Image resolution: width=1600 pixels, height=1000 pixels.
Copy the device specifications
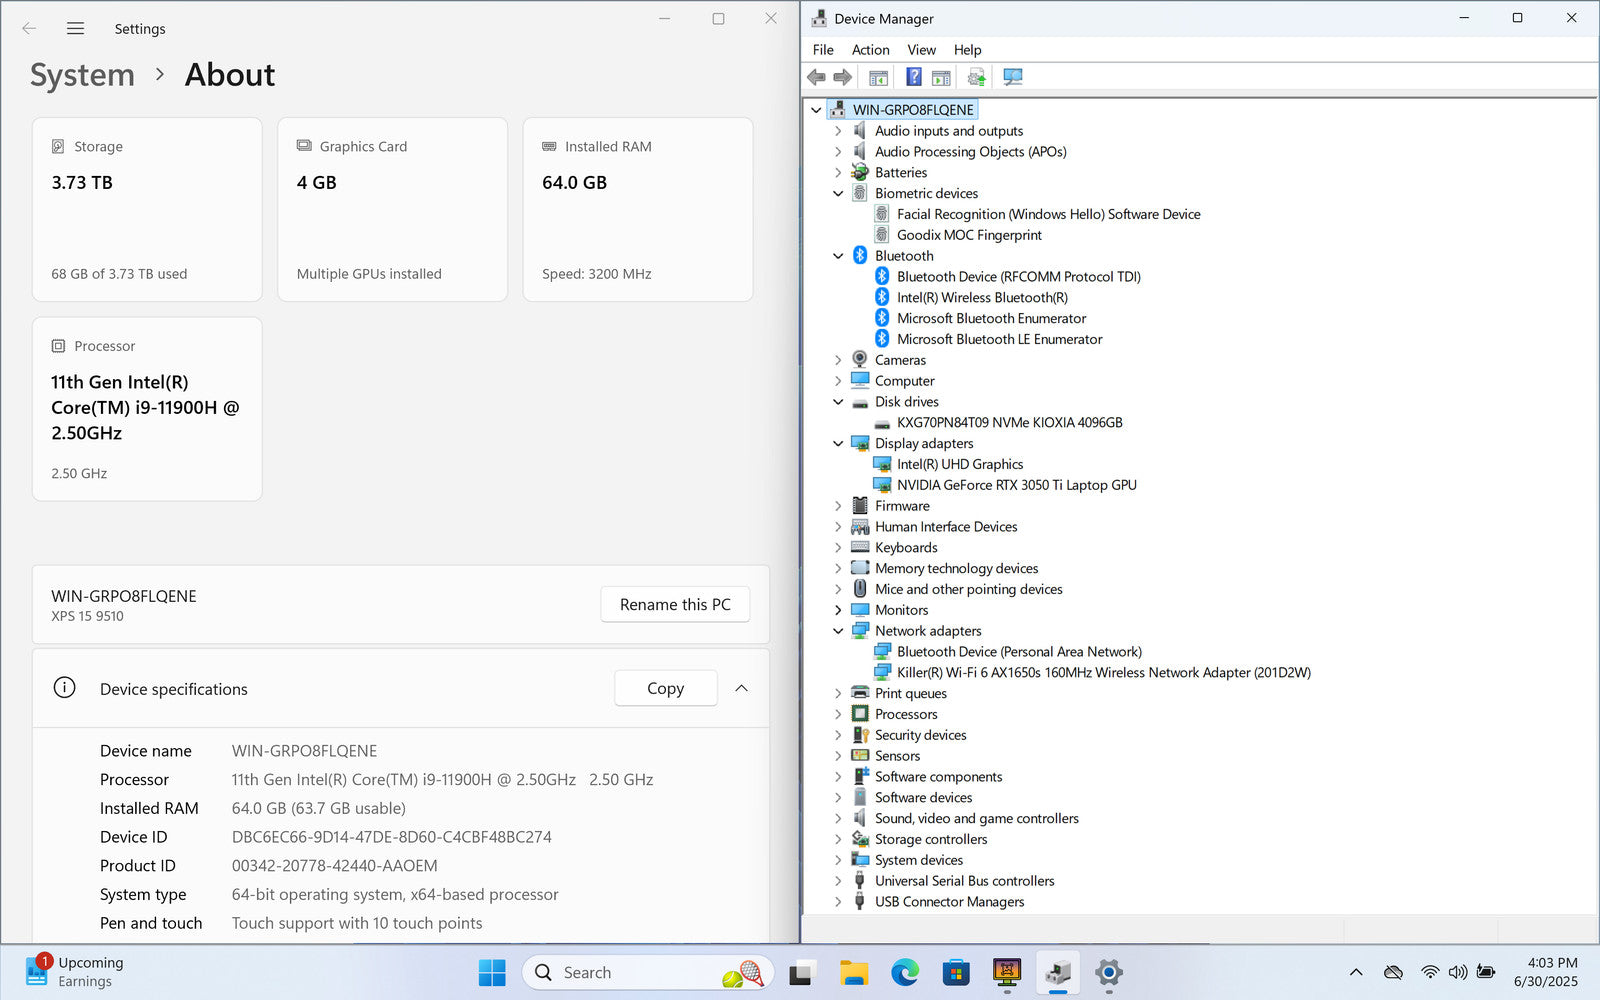(x=665, y=688)
